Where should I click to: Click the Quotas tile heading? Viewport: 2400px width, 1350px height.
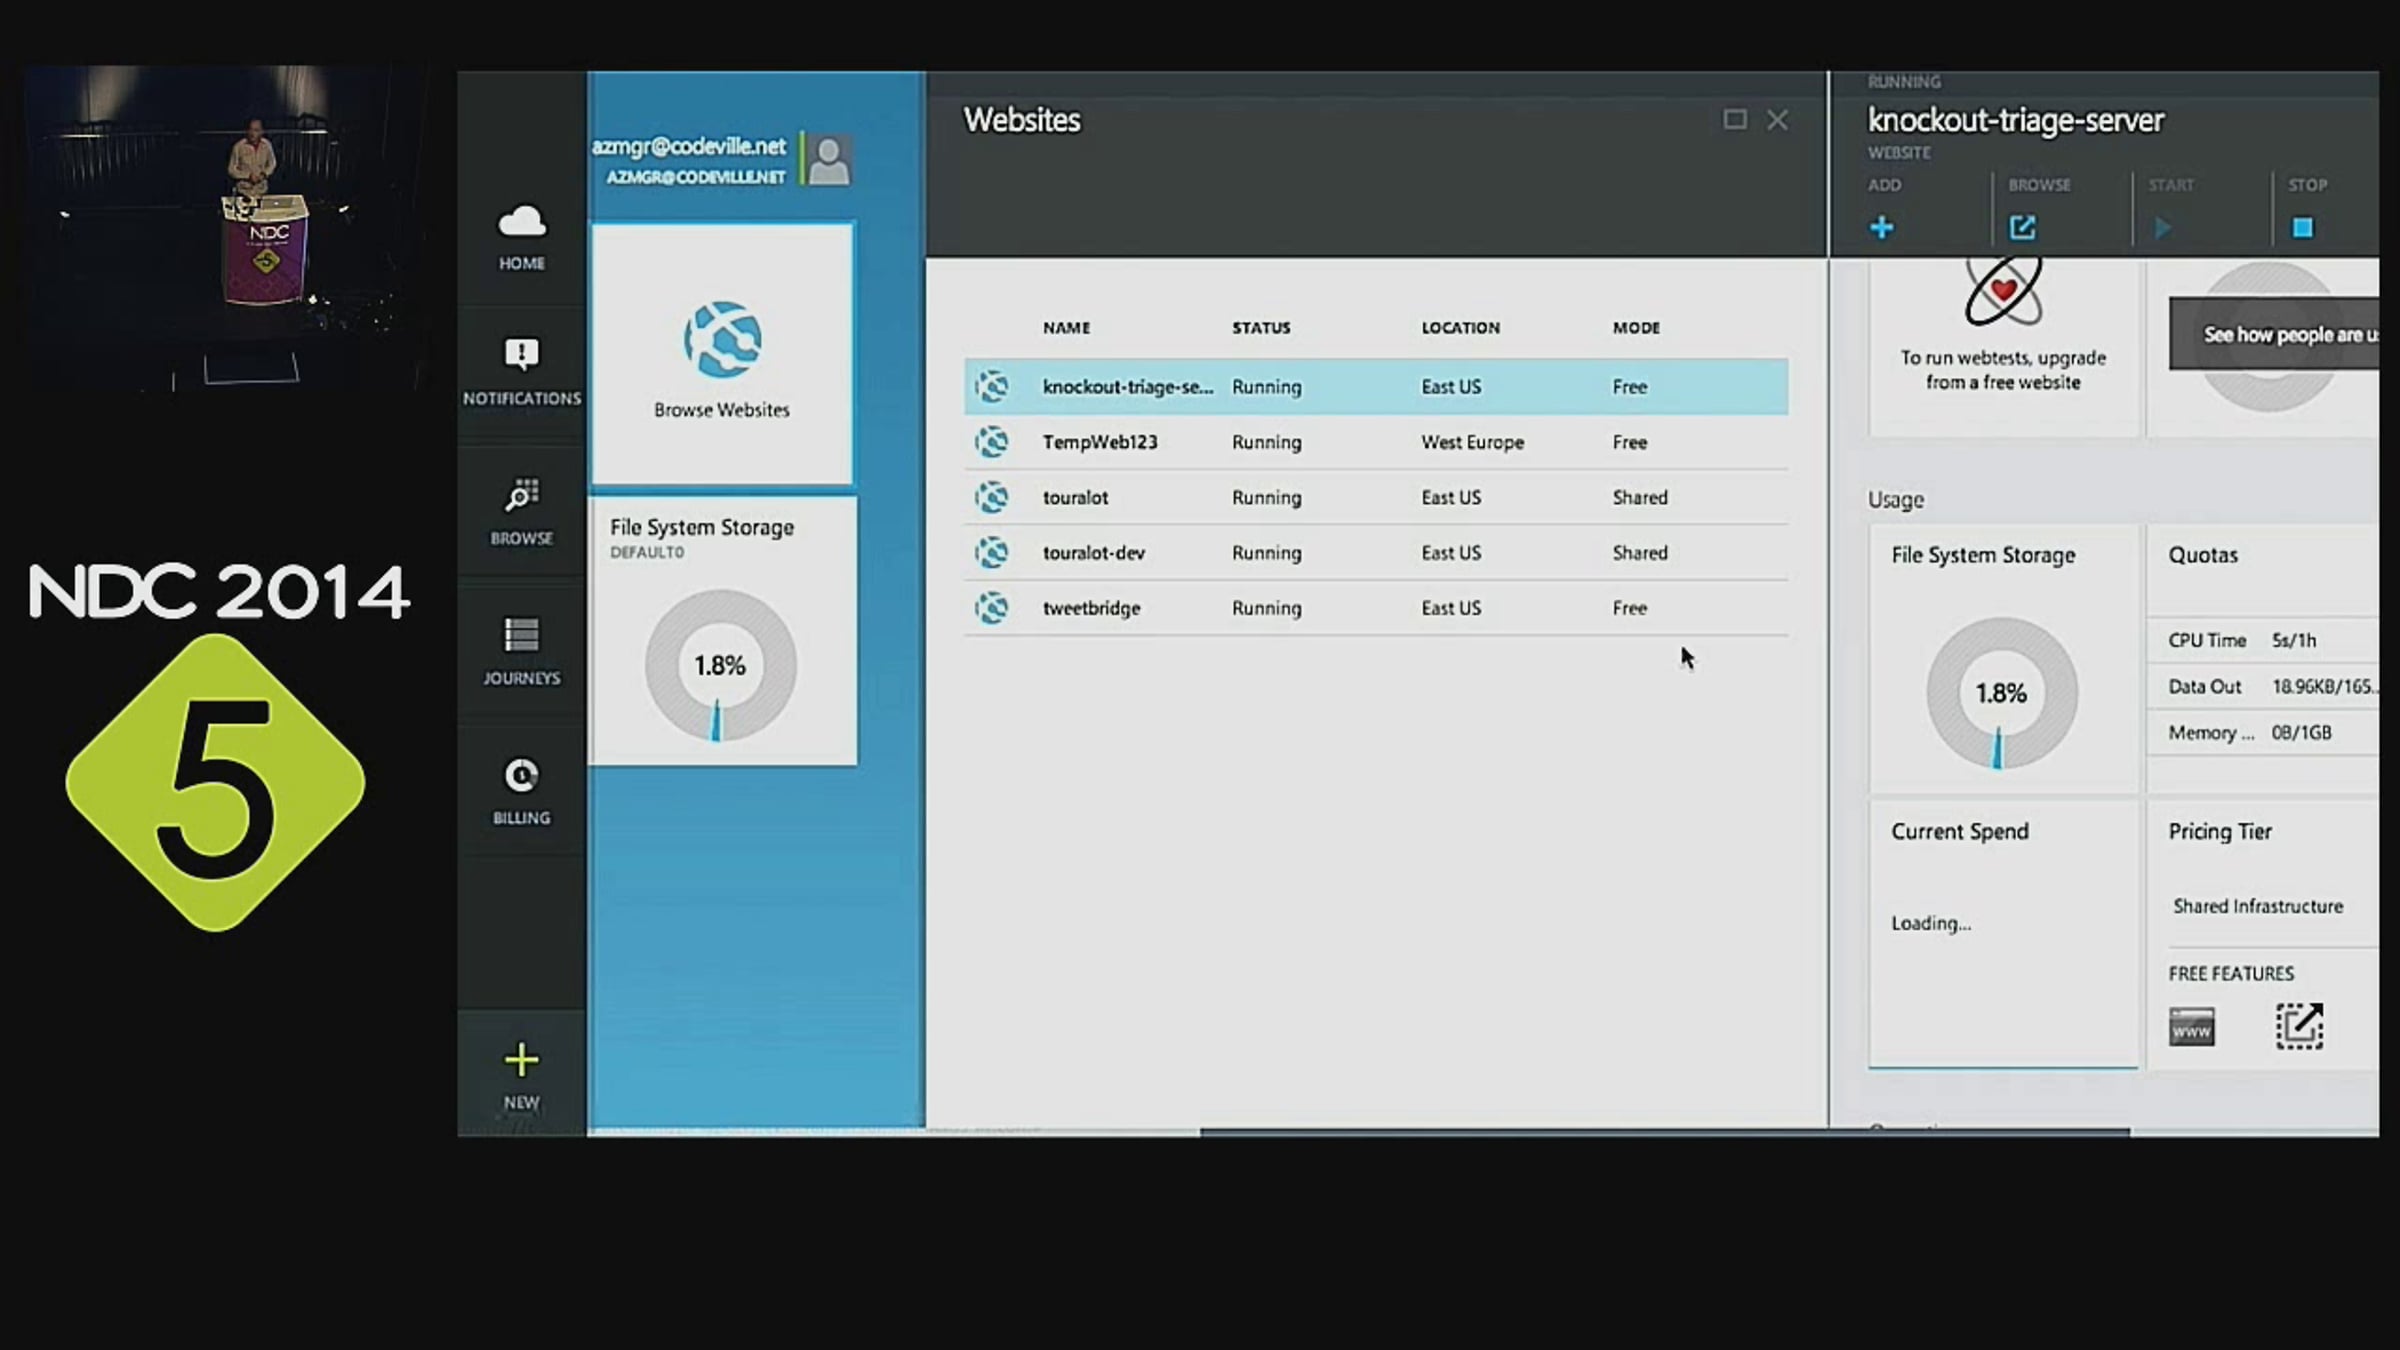(x=2203, y=555)
